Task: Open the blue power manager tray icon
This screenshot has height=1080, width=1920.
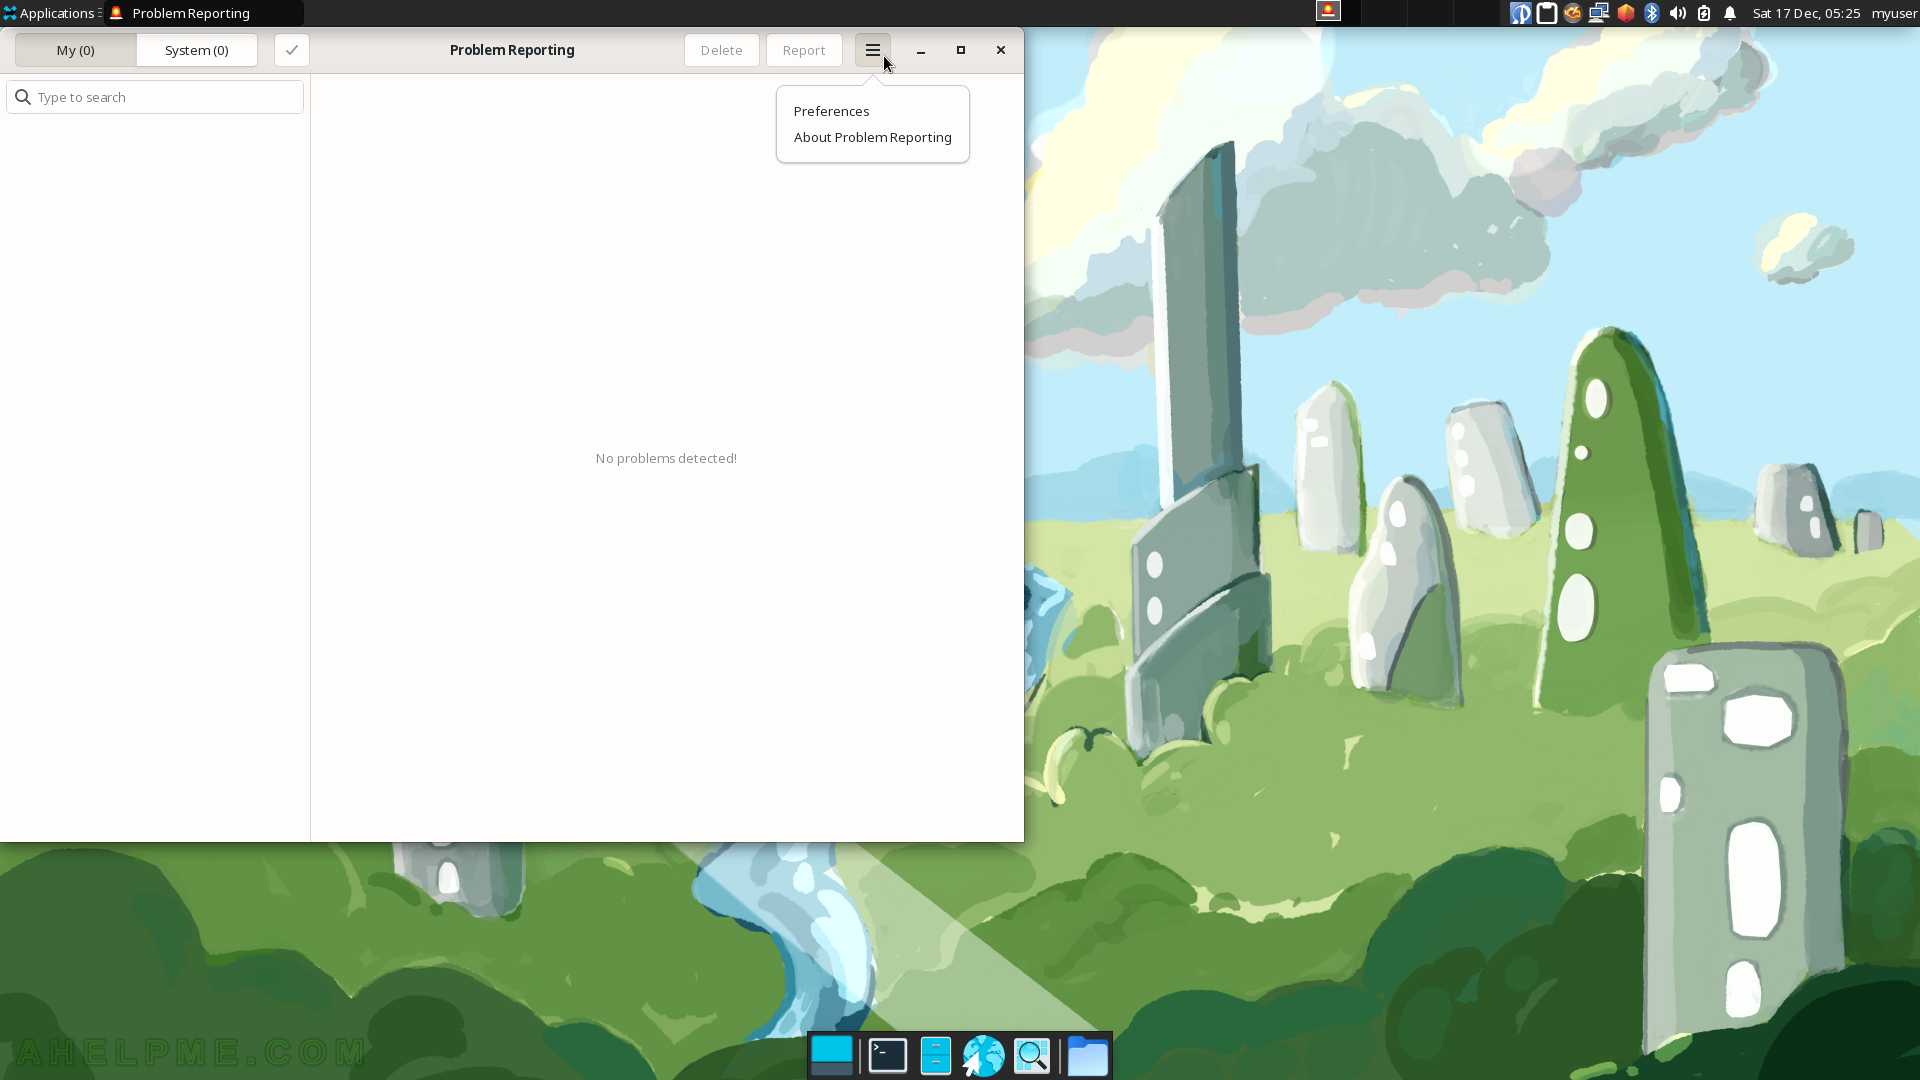Action: [1520, 13]
